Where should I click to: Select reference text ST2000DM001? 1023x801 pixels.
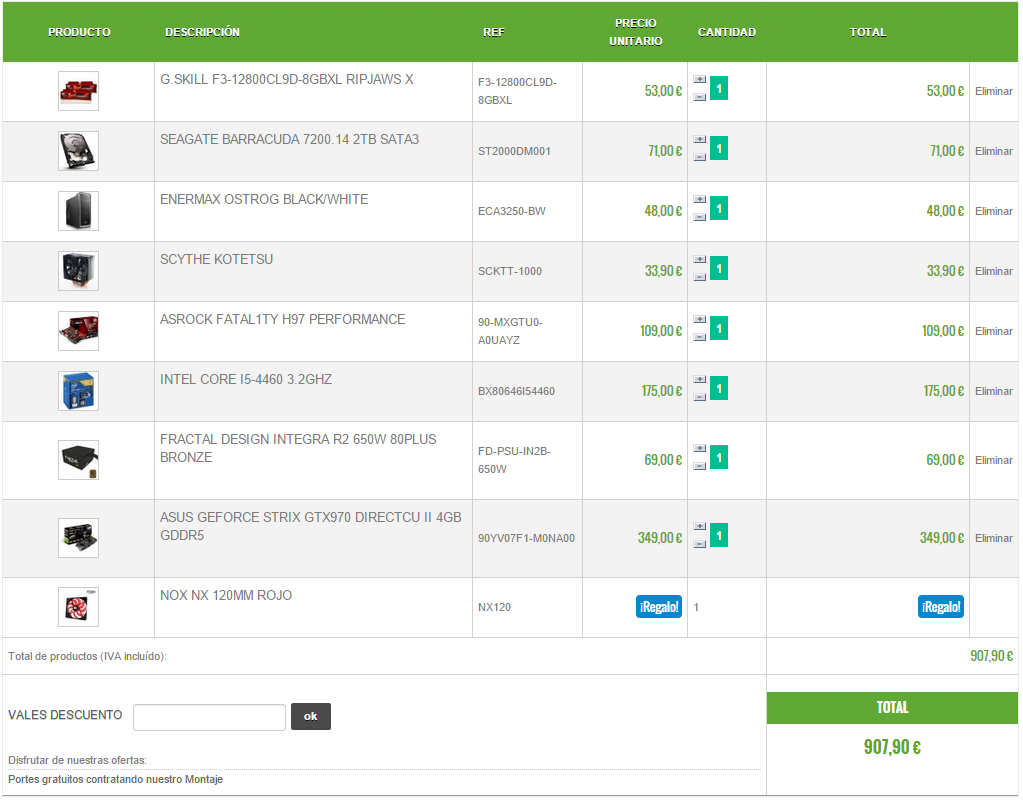point(514,151)
